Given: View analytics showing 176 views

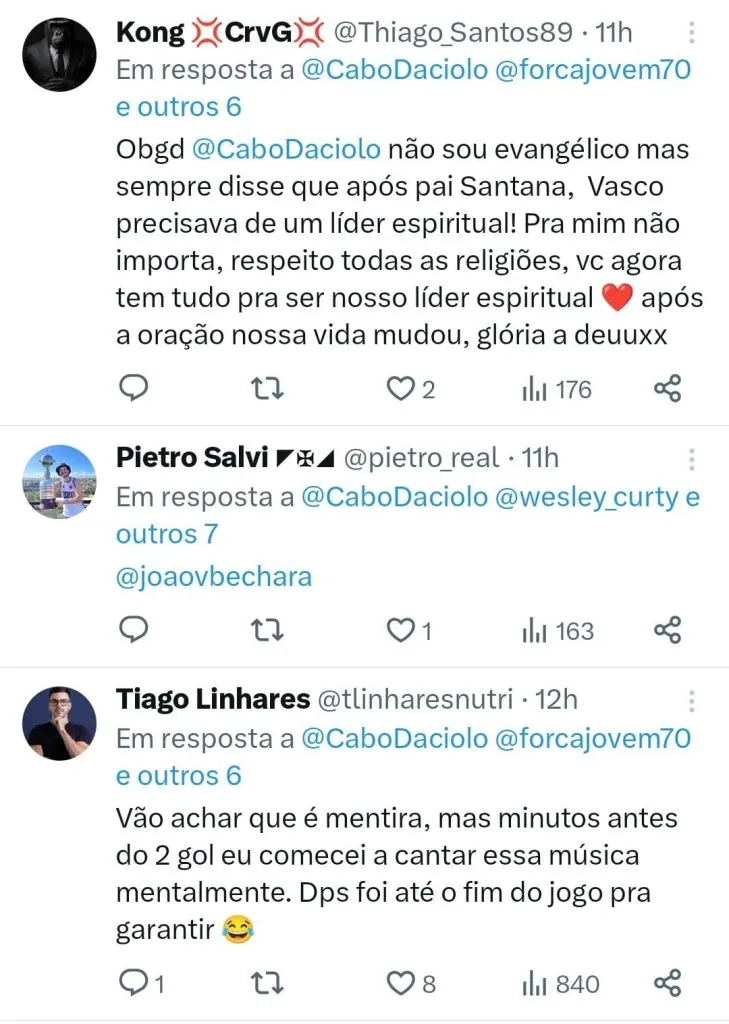Looking at the screenshot, I should [557, 389].
